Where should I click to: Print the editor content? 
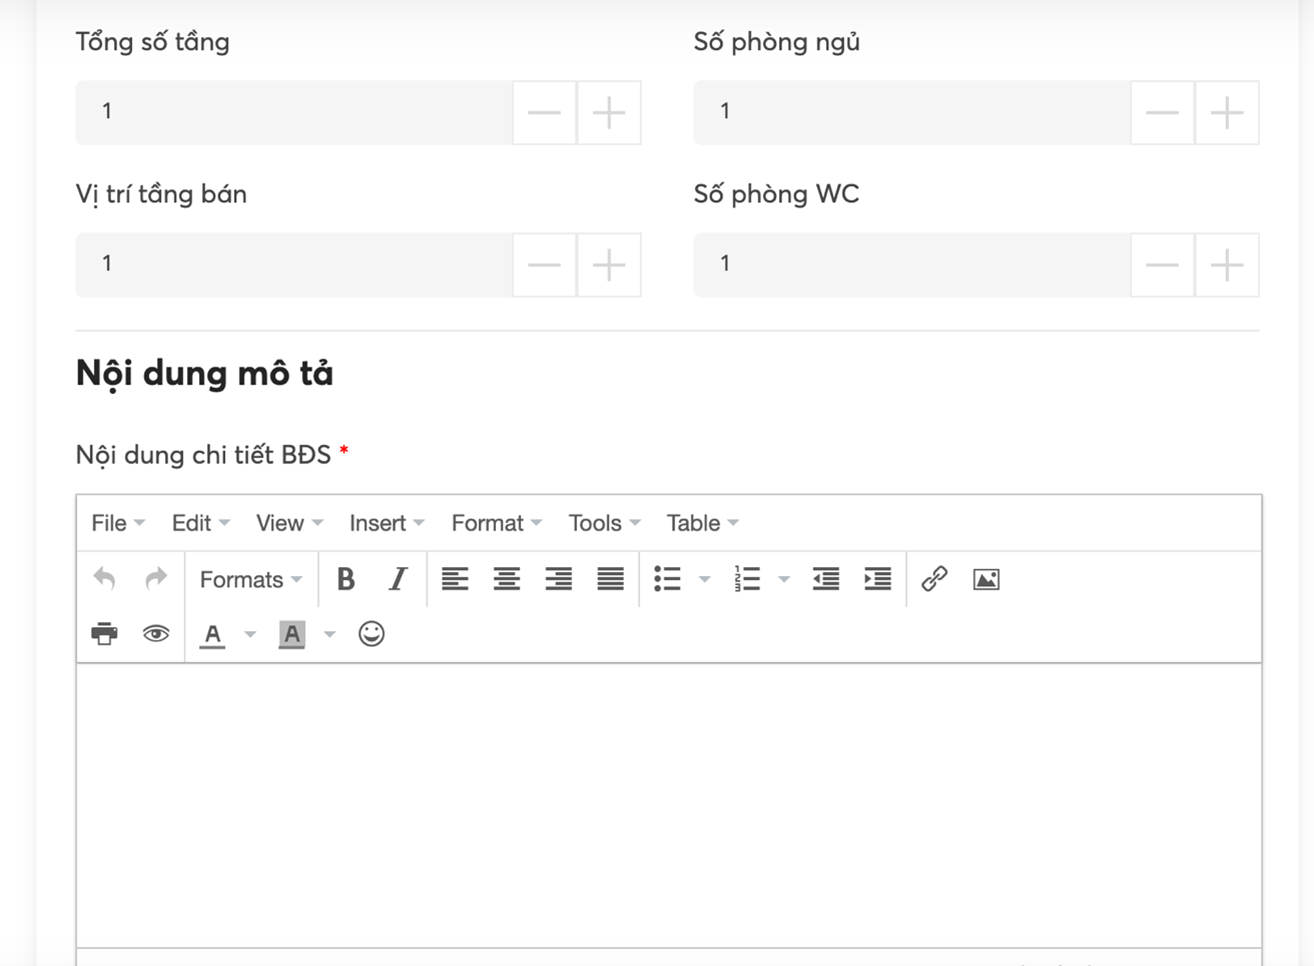point(105,634)
